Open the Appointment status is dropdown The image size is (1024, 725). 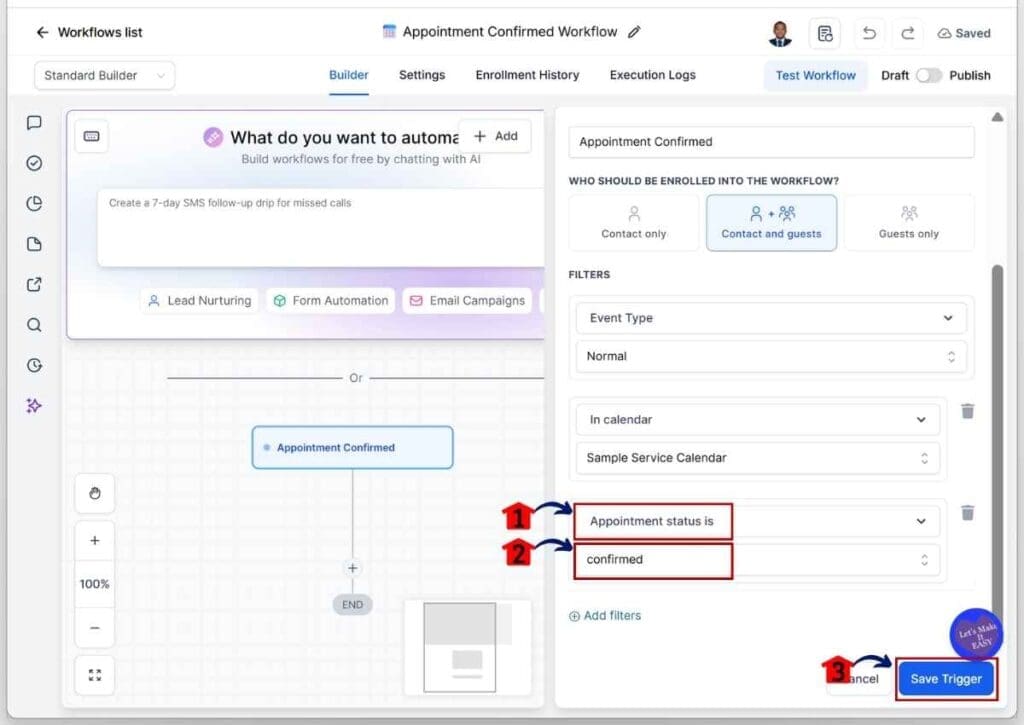[758, 522]
